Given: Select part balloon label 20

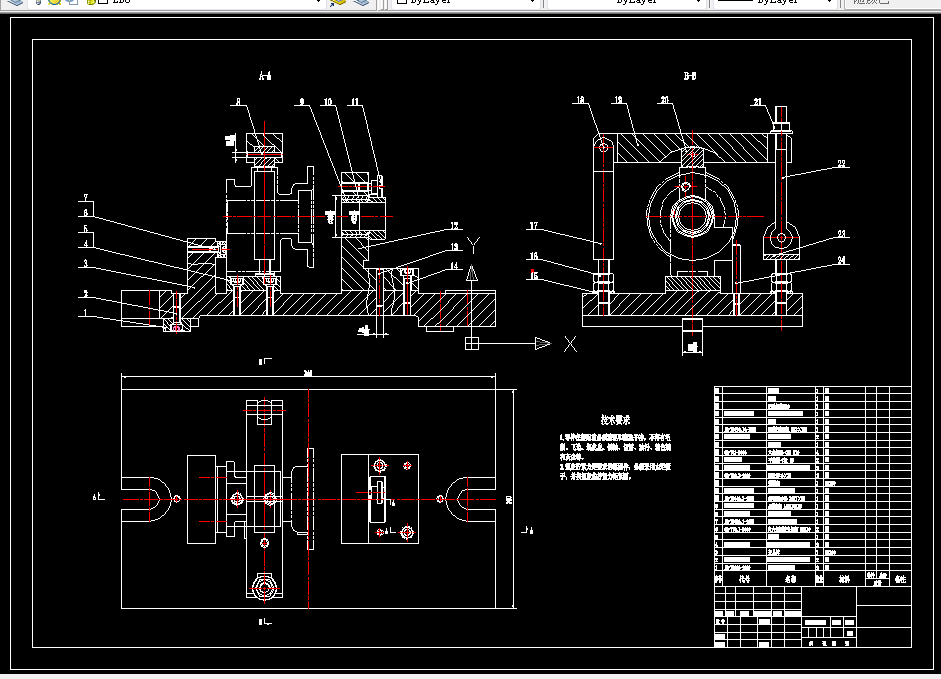Looking at the screenshot, I should click(x=664, y=100).
